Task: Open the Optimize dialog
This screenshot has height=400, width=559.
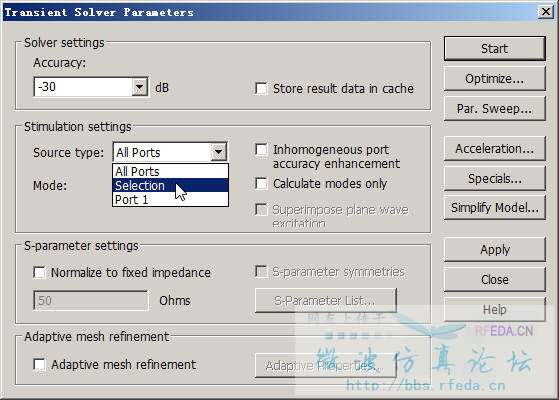Action: pyautogui.click(x=494, y=78)
